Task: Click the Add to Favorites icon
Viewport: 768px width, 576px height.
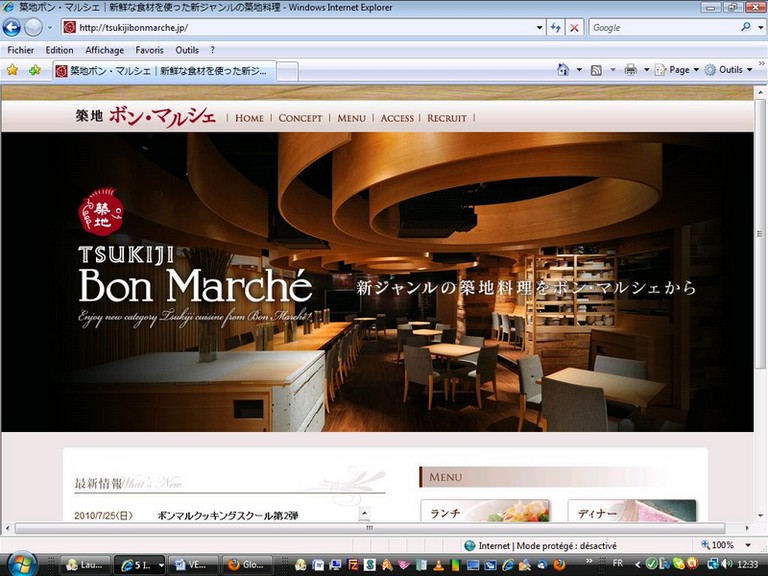Action: [x=35, y=70]
